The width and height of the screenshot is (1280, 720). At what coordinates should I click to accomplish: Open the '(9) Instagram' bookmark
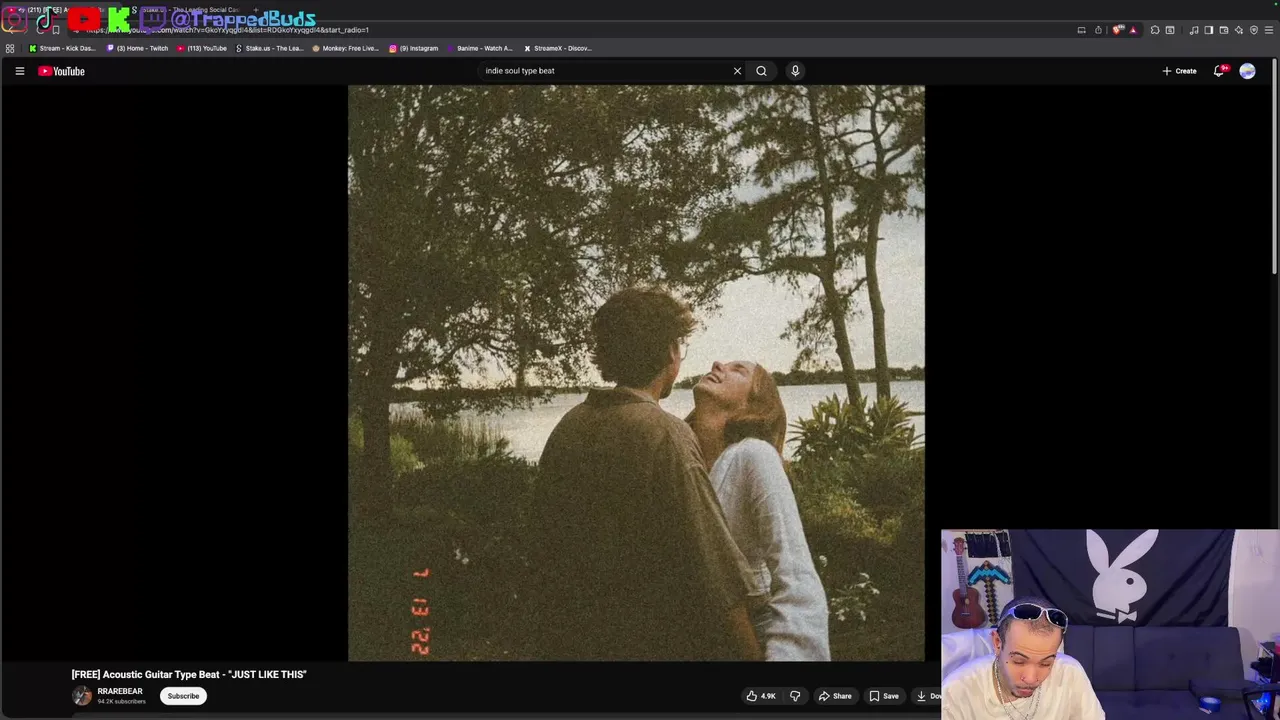tap(414, 48)
